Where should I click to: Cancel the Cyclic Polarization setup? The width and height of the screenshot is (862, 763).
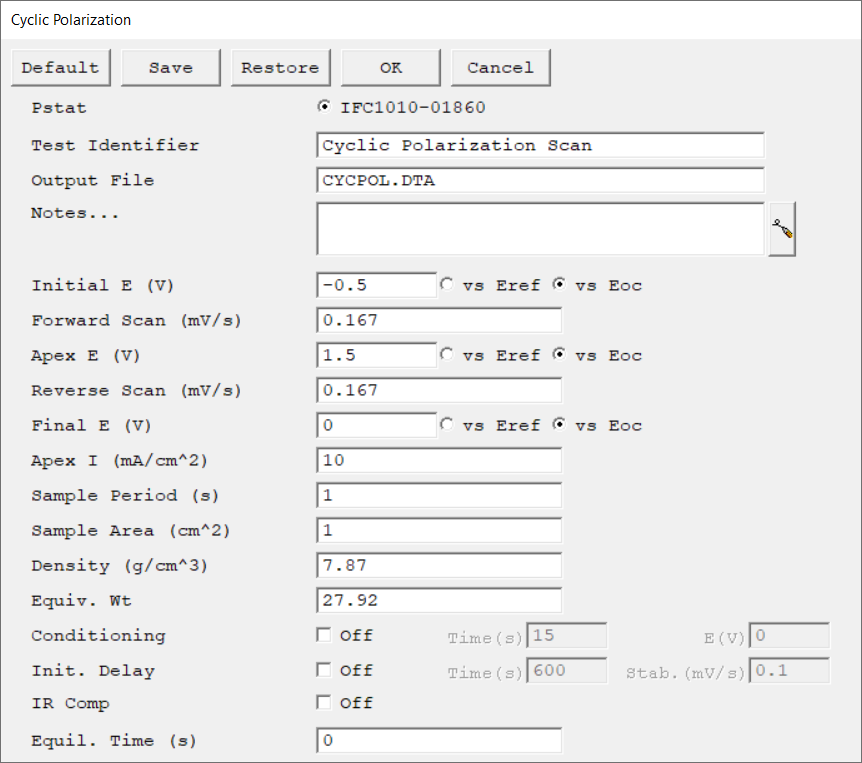tap(500, 68)
